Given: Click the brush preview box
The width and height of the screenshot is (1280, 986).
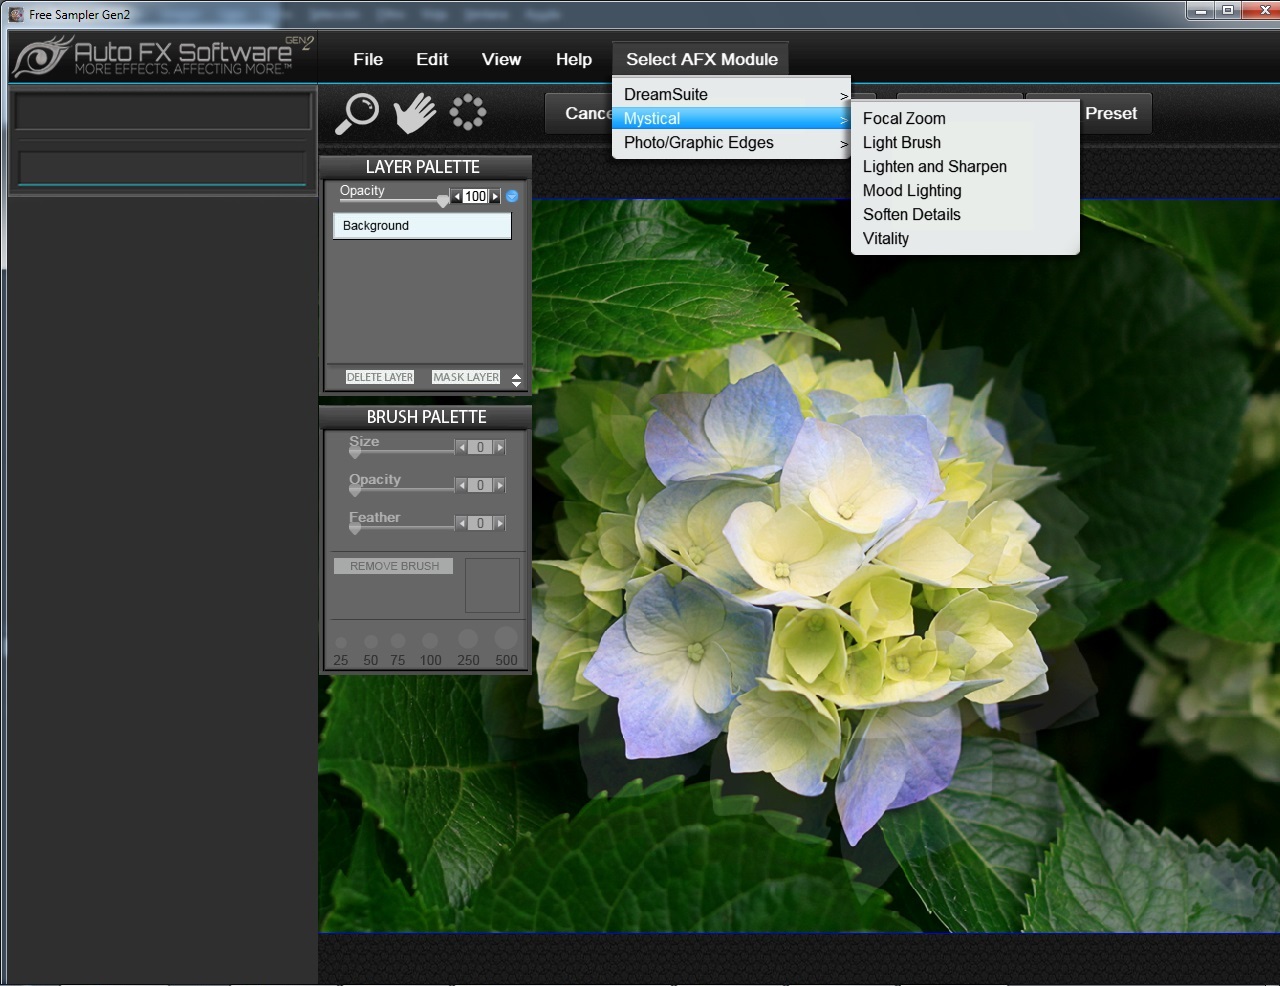Looking at the screenshot, I should pyautogui.click(x=492, y=585).
